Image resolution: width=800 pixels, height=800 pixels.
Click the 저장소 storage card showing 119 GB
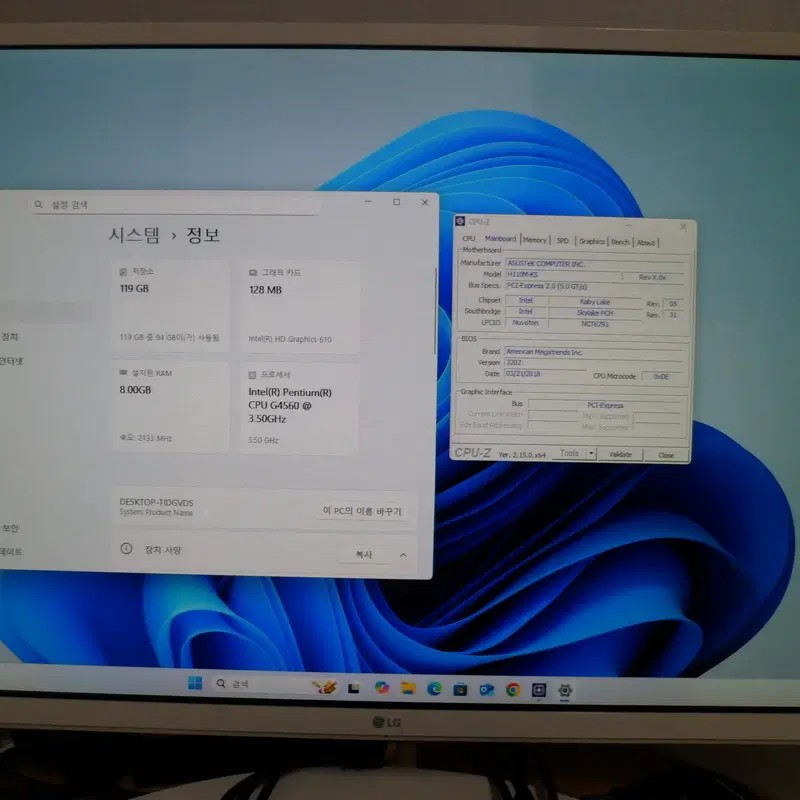[170, 306]
